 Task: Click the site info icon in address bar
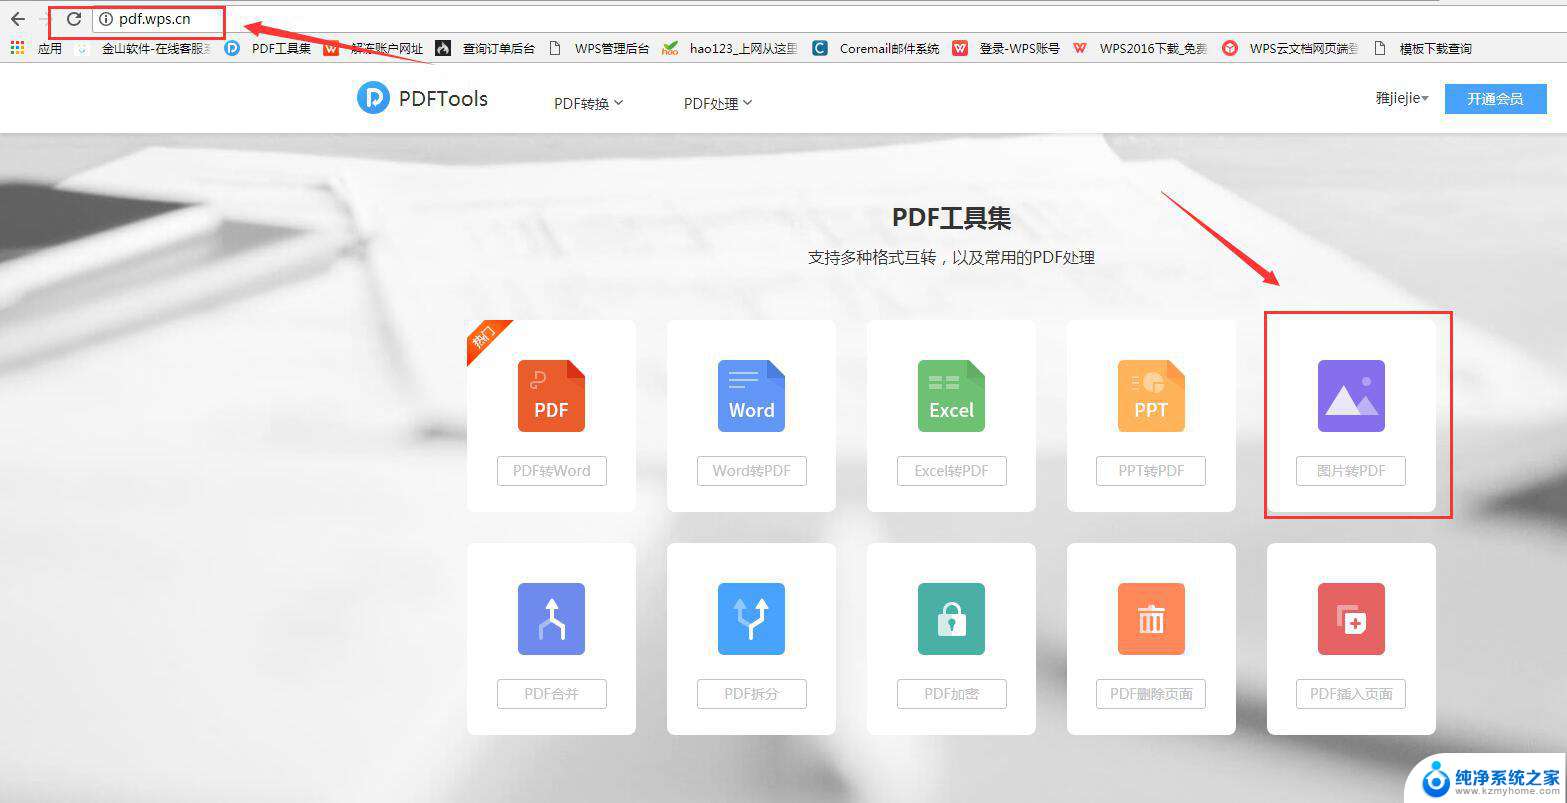point(106,19)
